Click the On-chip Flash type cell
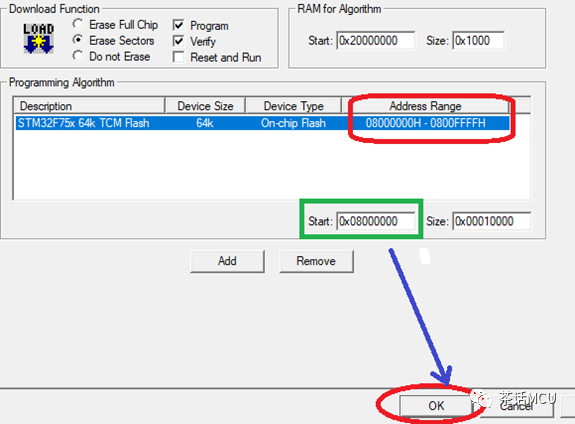The image size is (575, 424). click(293, 123)
